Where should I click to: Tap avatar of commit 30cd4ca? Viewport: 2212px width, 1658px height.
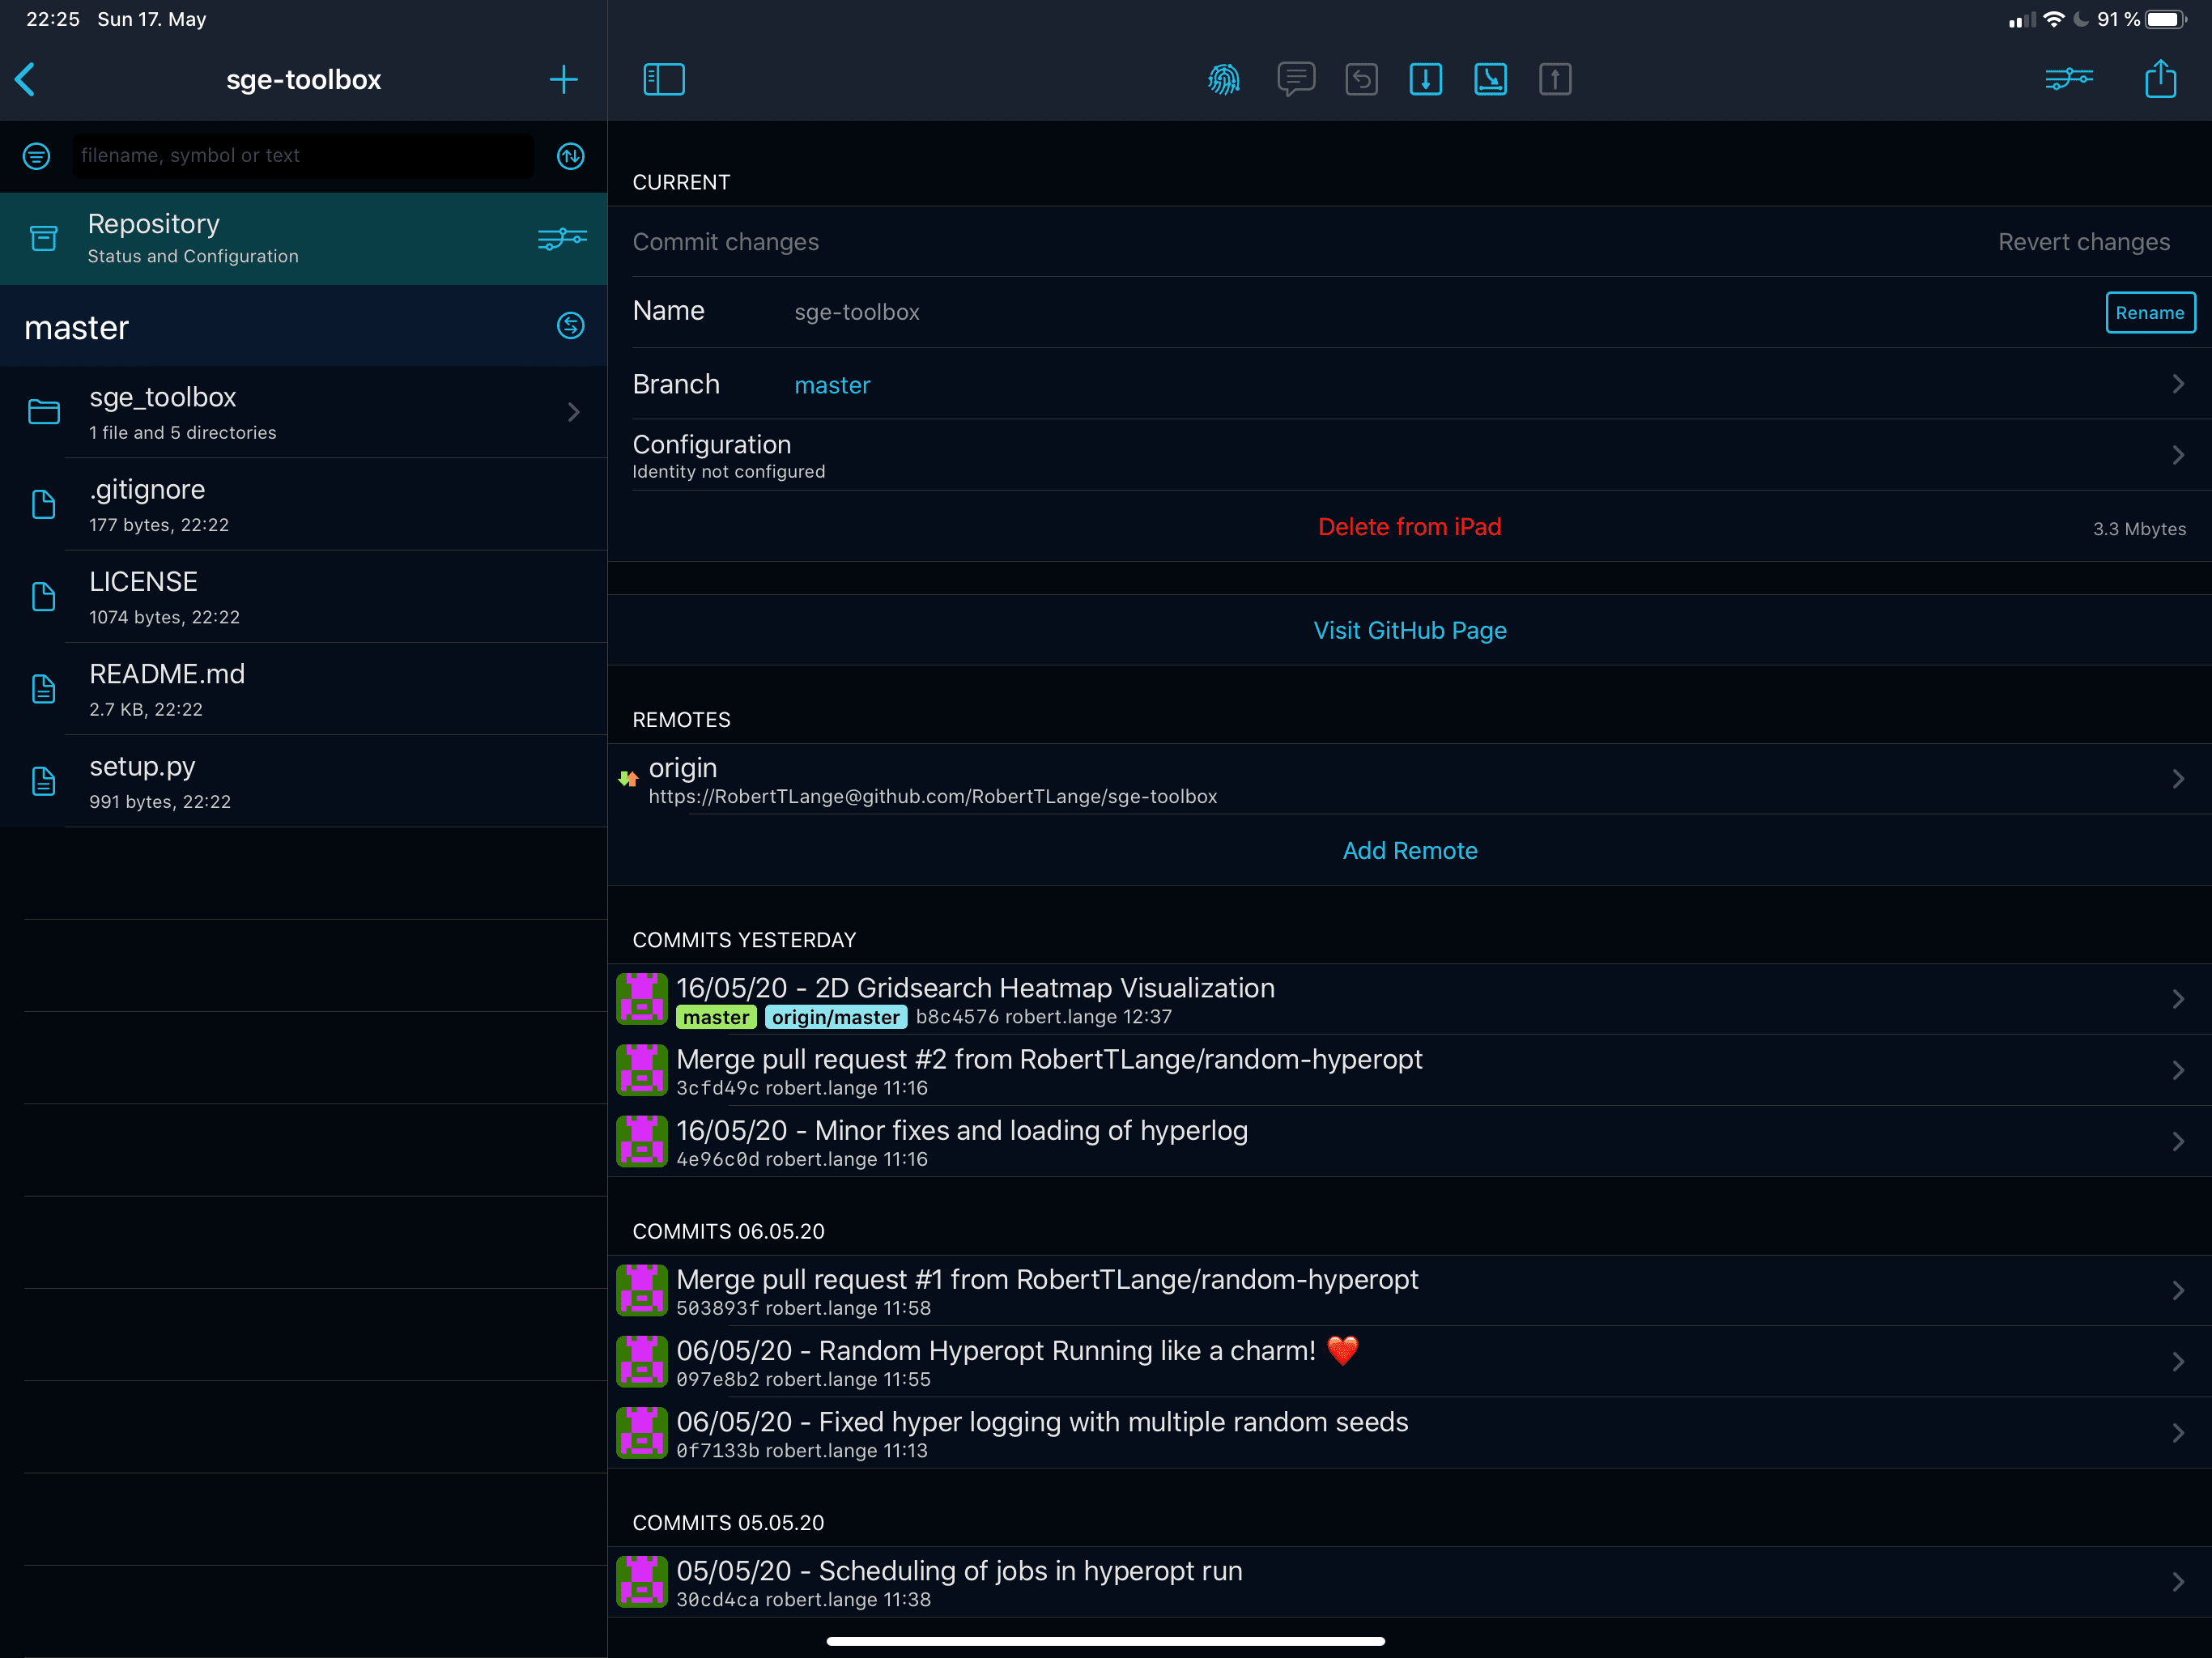pyautogui.click(x=642, y=1582)
